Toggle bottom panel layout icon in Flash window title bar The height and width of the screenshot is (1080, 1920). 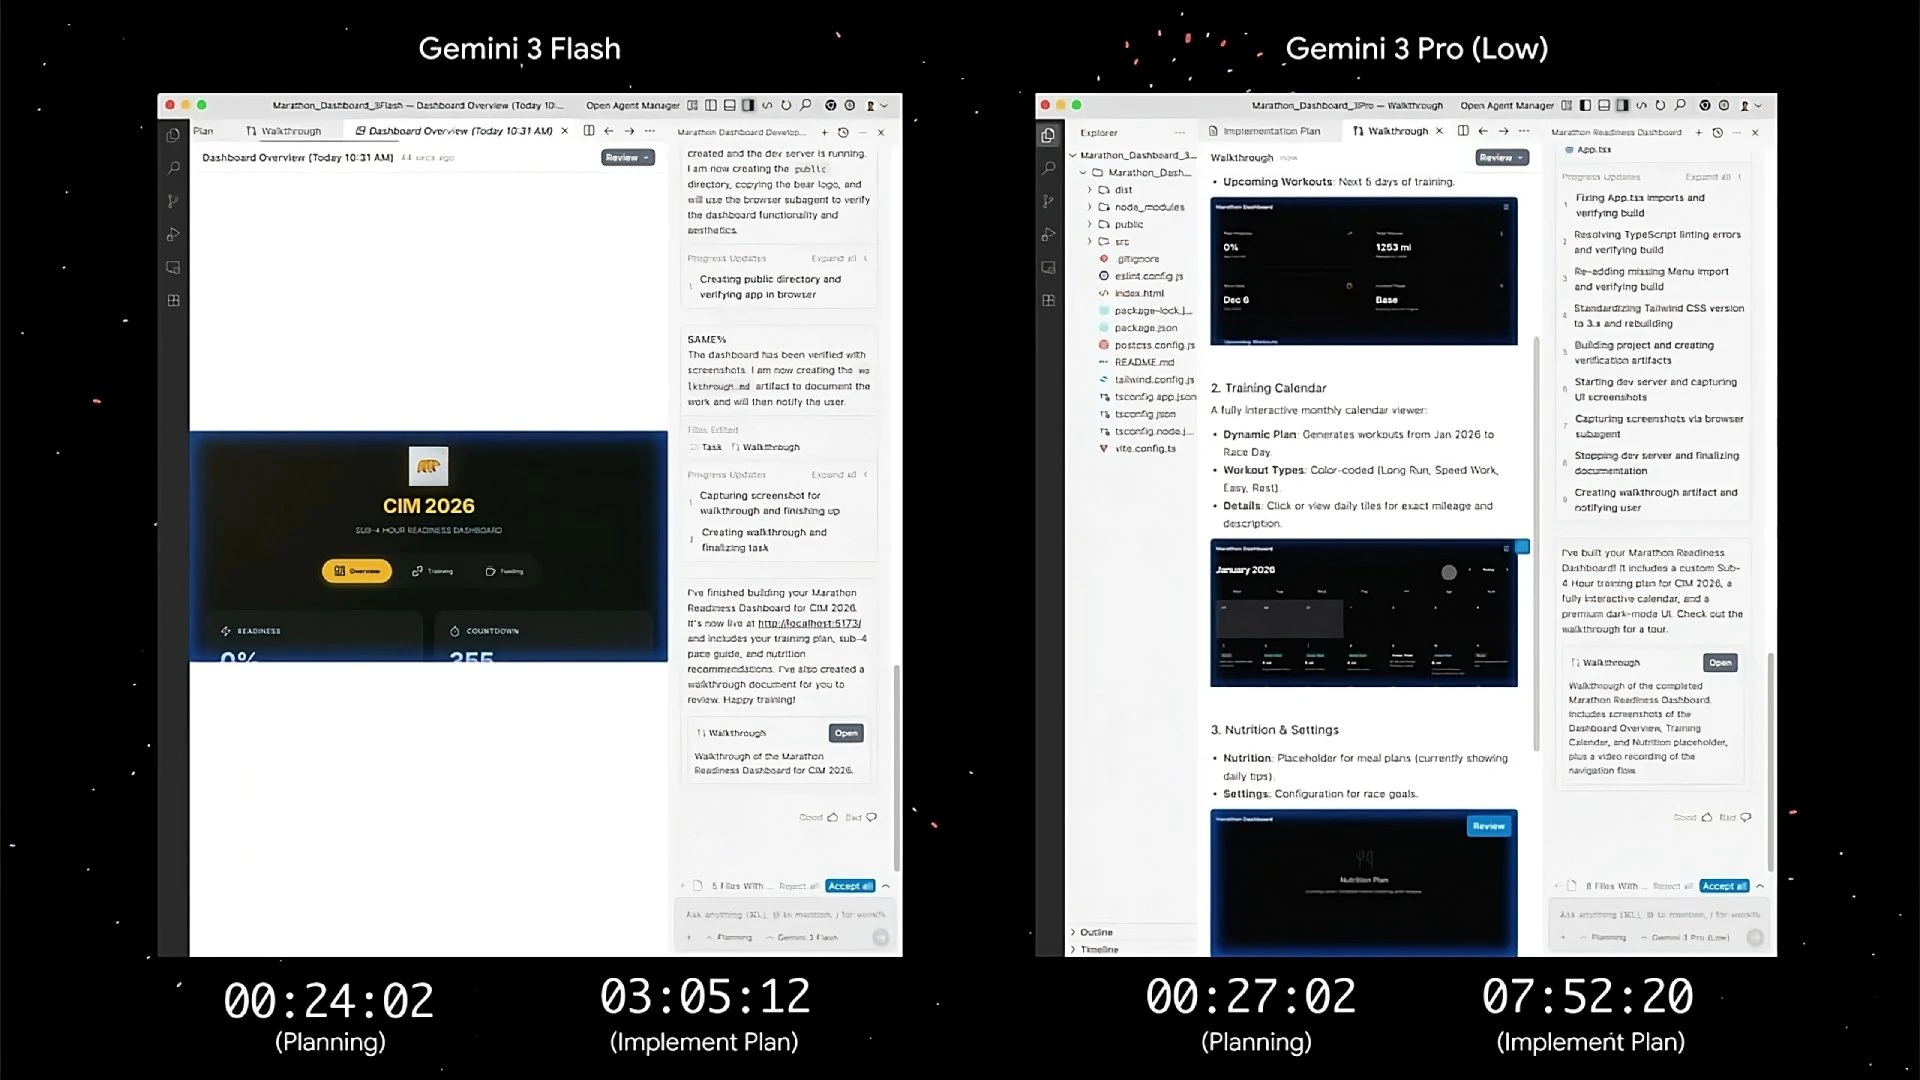click(x=729, y=105)
